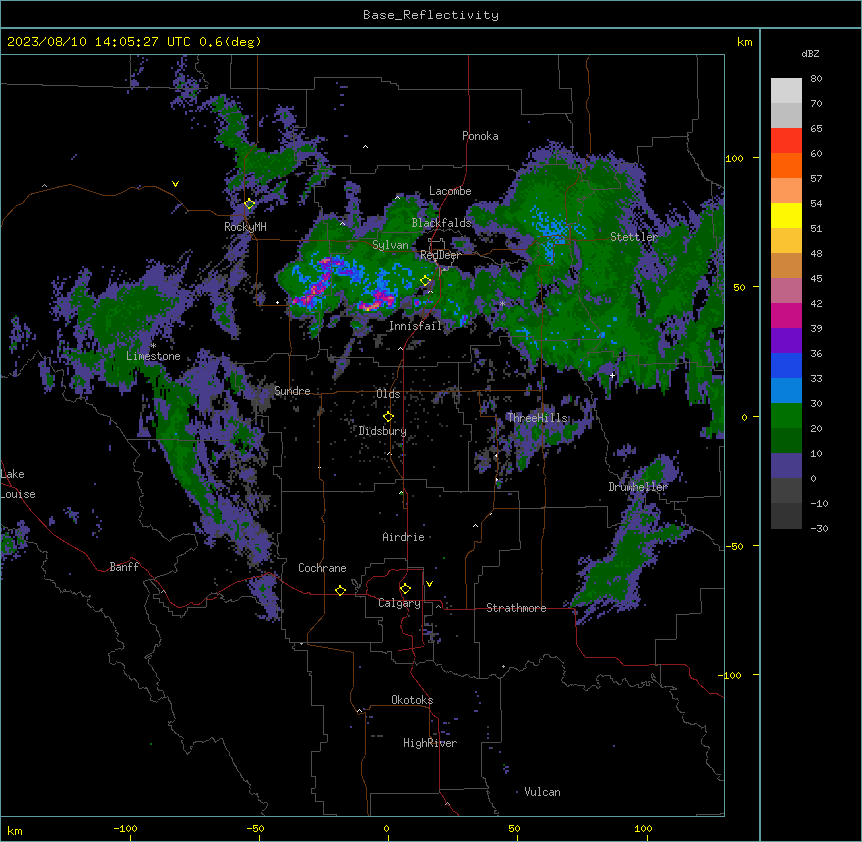Click the Okotoks label

pos(412,700)
